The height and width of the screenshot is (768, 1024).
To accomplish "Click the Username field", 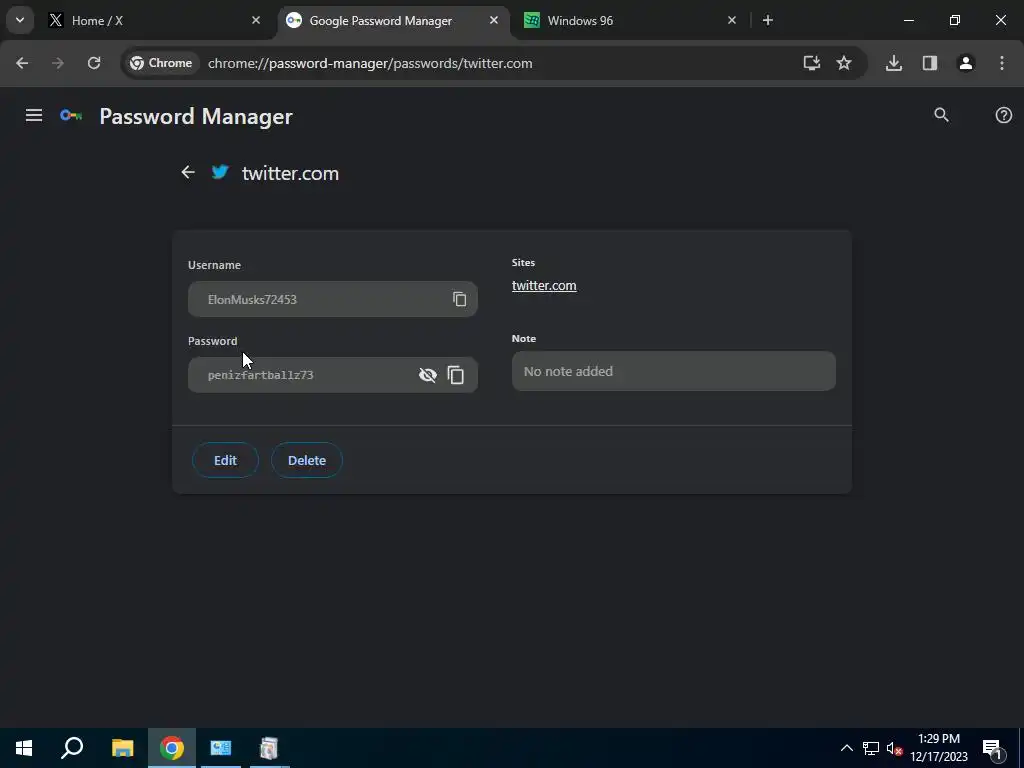I will [332, 299].
